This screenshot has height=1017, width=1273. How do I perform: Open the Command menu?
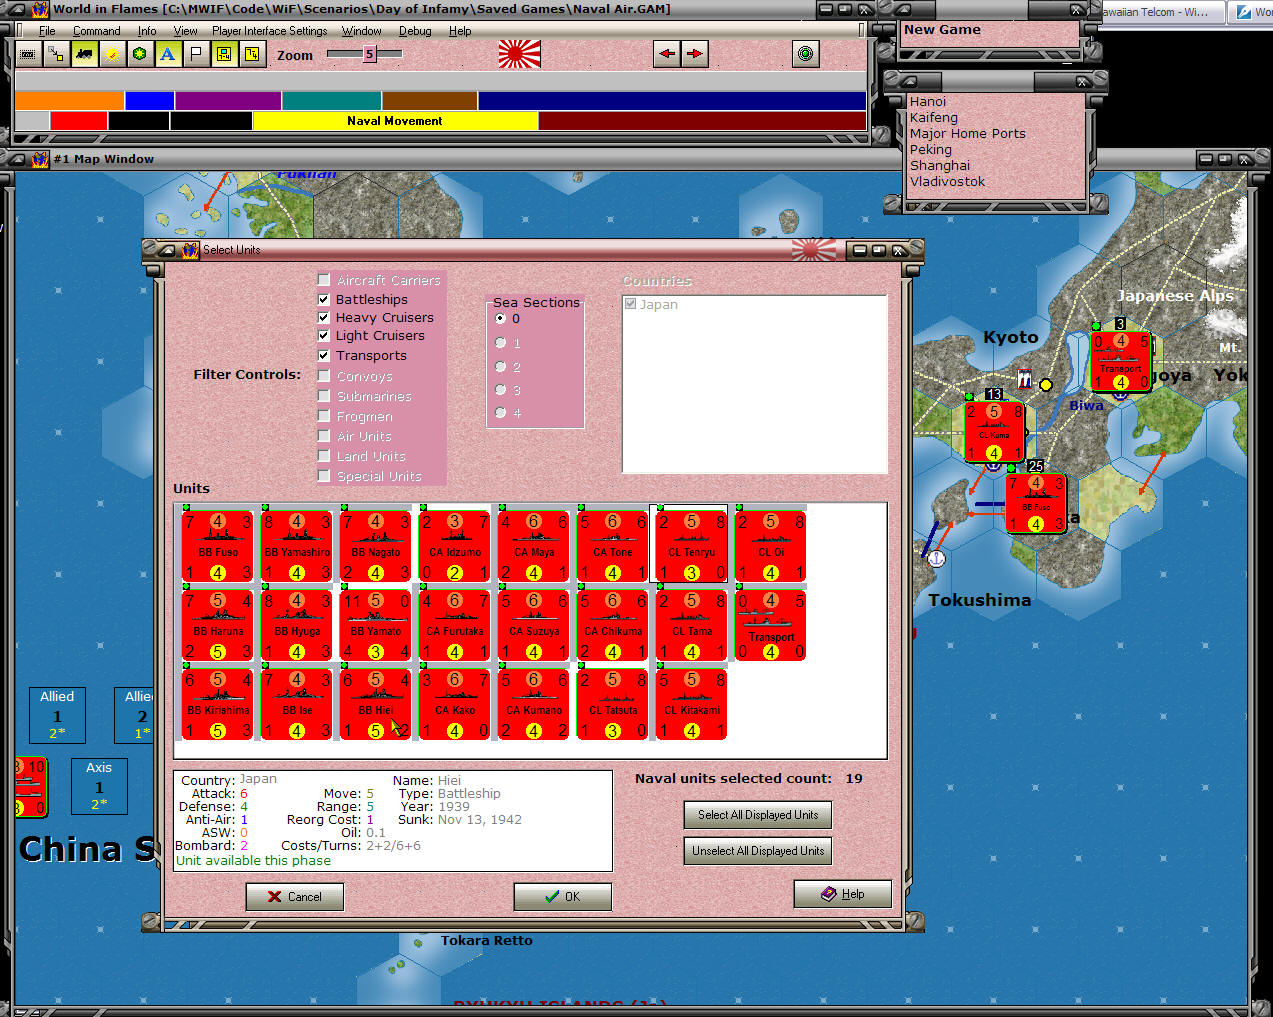click(x=96, y=31)
